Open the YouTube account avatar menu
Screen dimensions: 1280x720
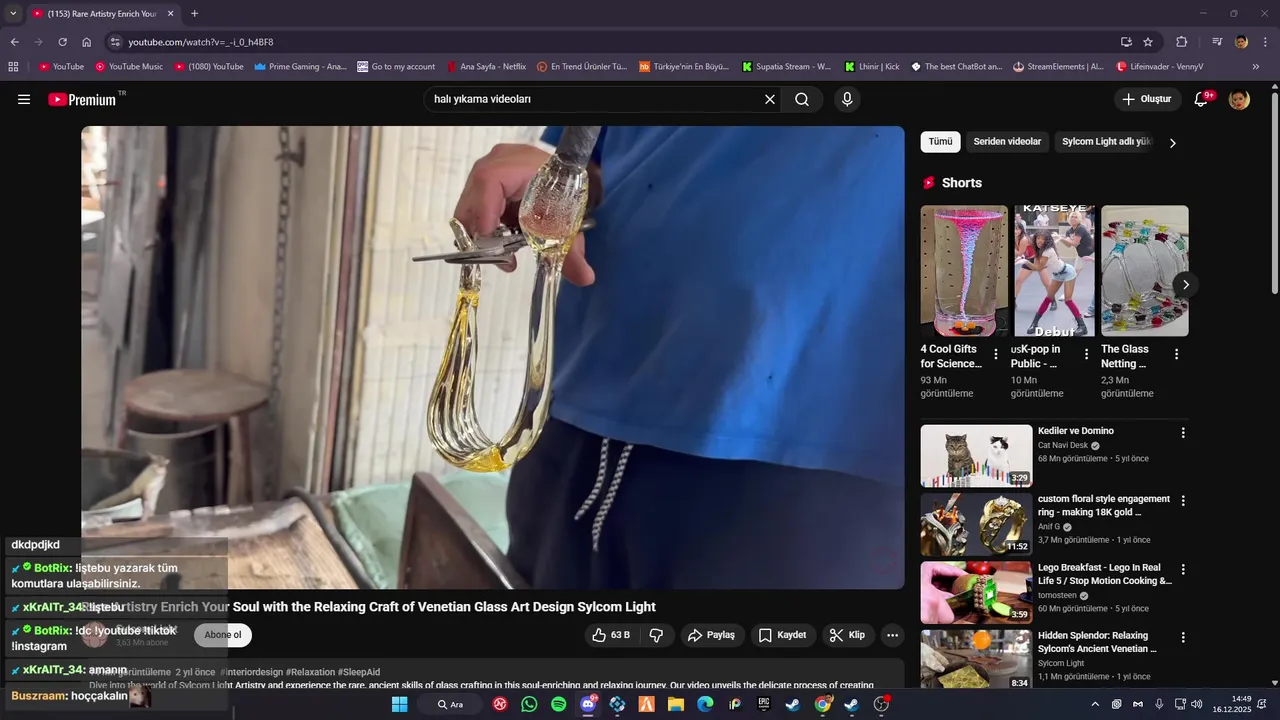click(x=1239, y=99)
